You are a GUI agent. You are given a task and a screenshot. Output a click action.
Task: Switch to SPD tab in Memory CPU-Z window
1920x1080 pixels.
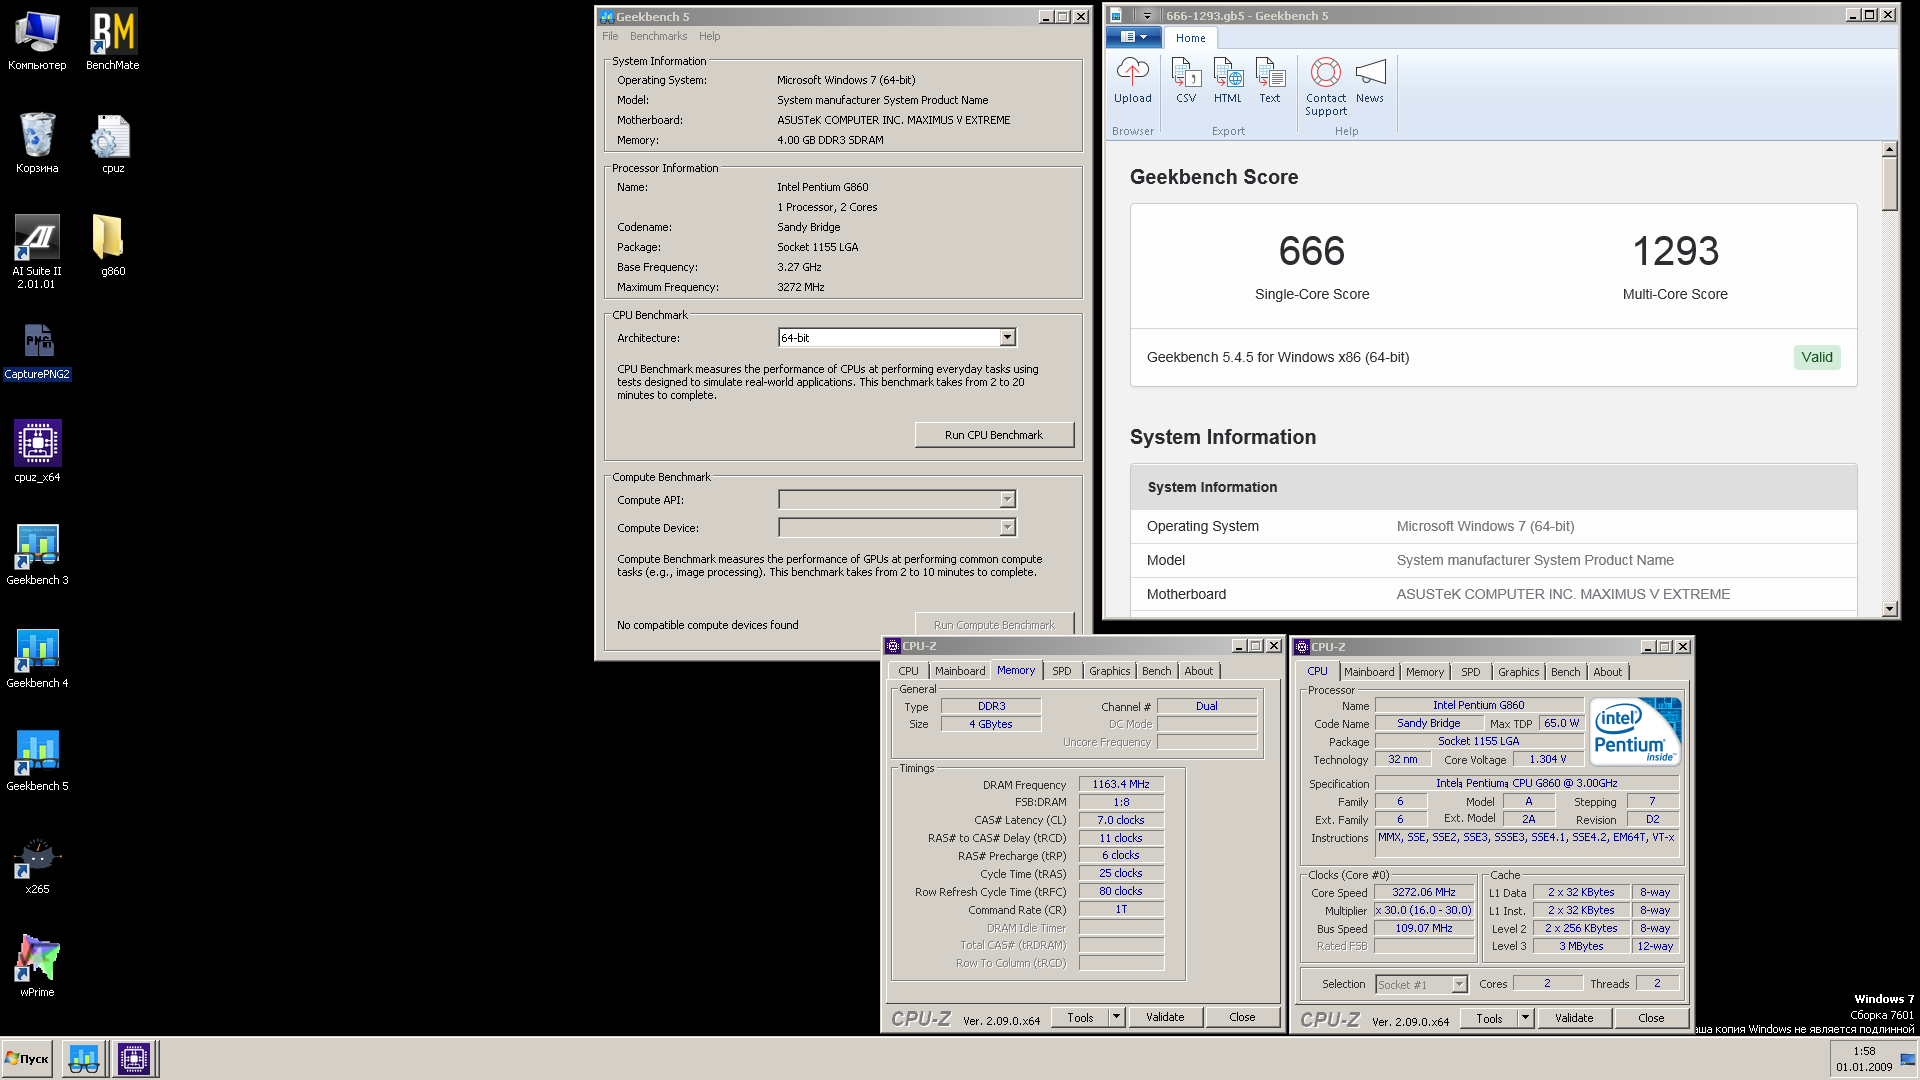1062,671
